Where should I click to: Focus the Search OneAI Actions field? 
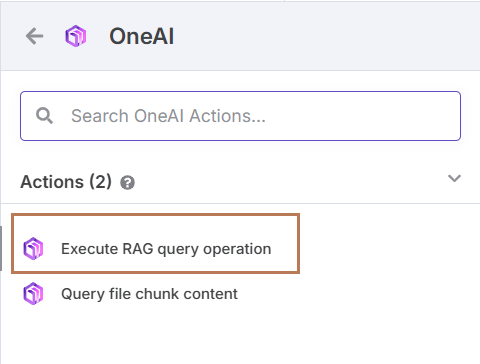[240, 116]
